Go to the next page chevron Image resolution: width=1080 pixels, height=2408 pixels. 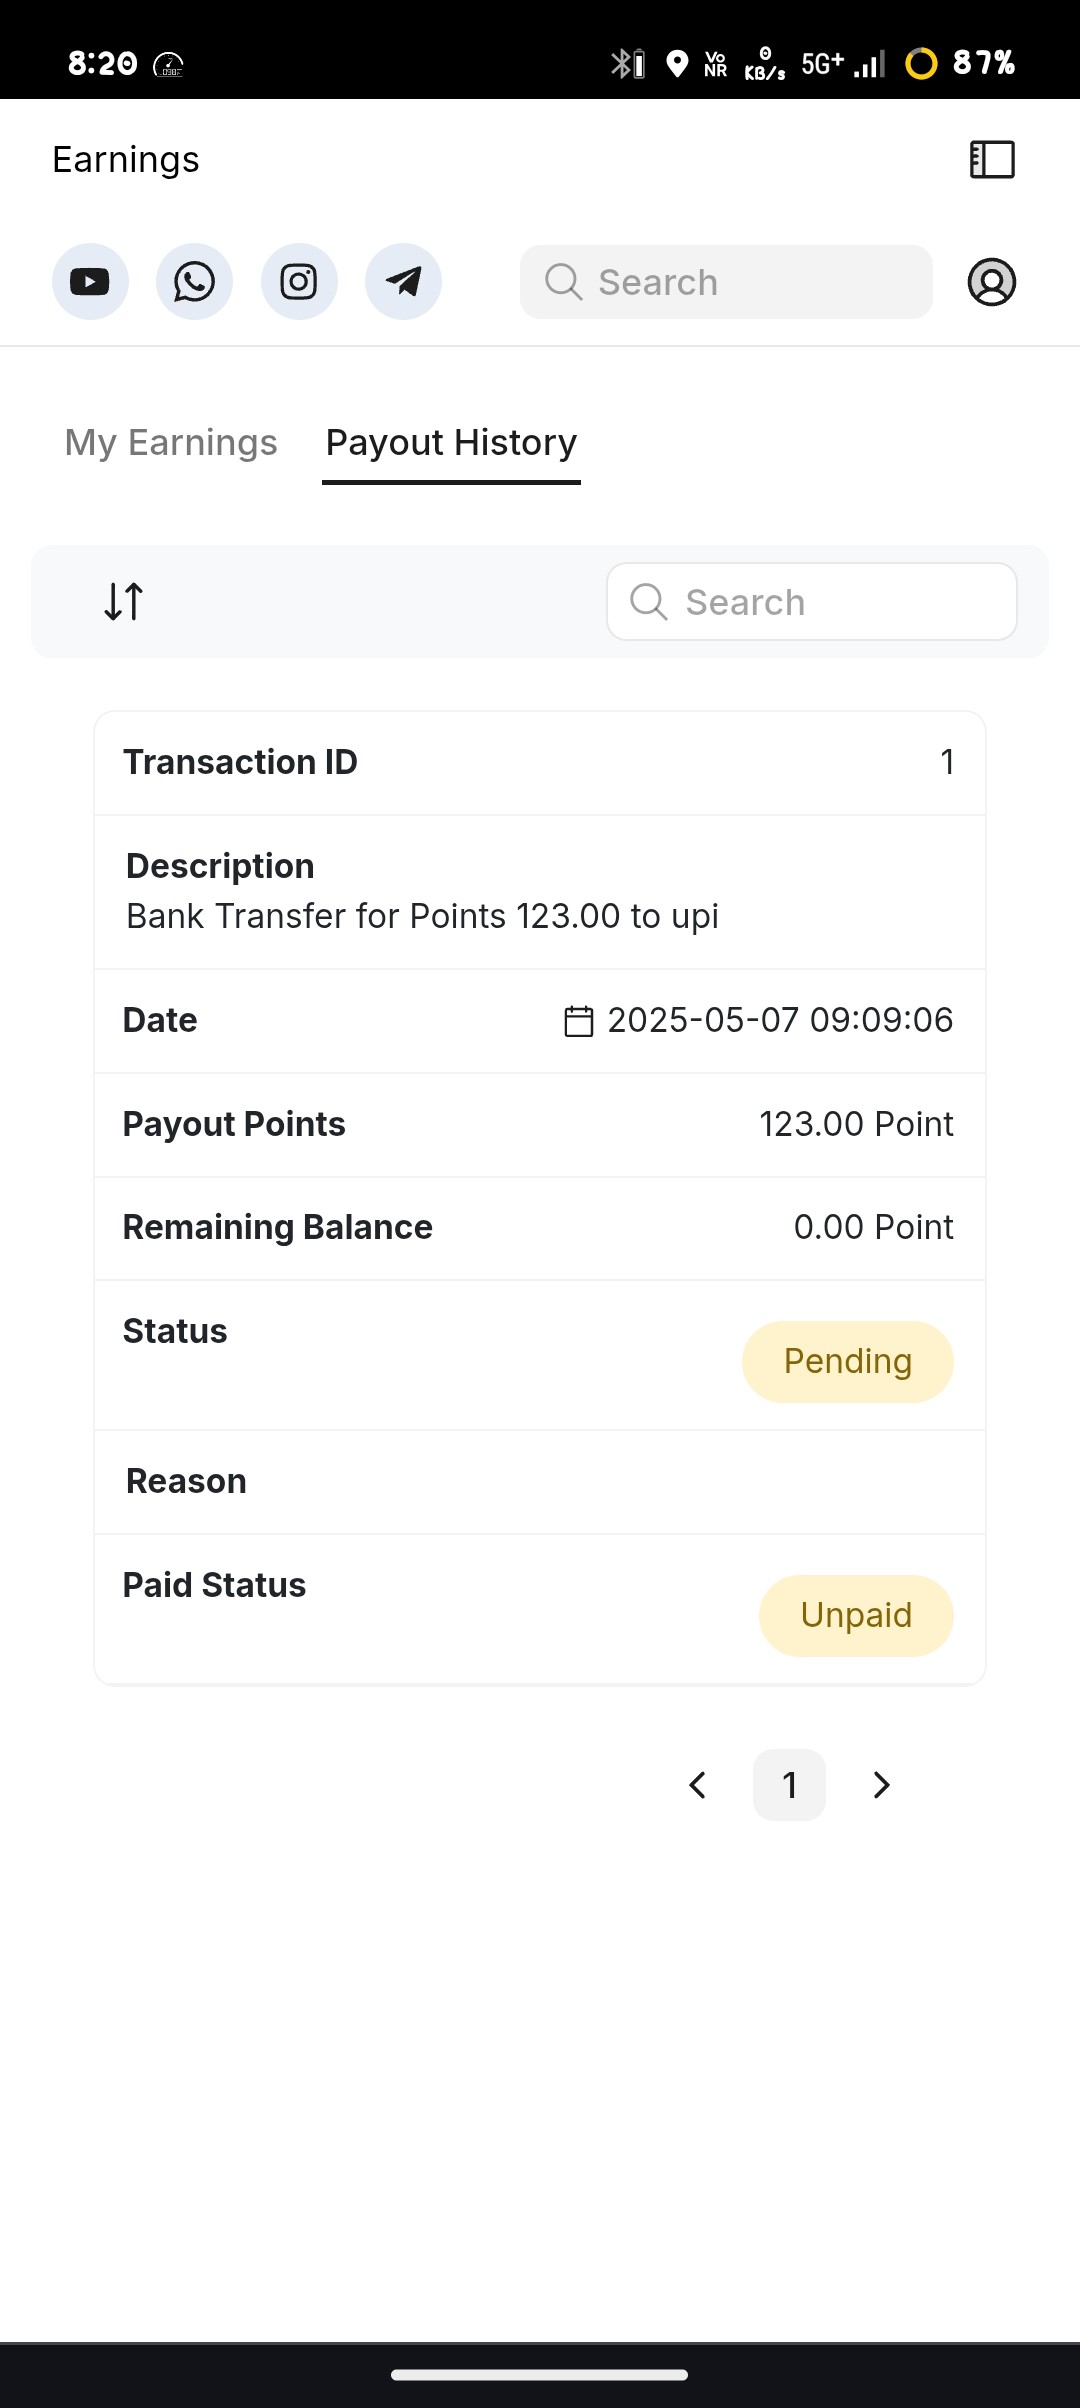(x=881, y=1785)
